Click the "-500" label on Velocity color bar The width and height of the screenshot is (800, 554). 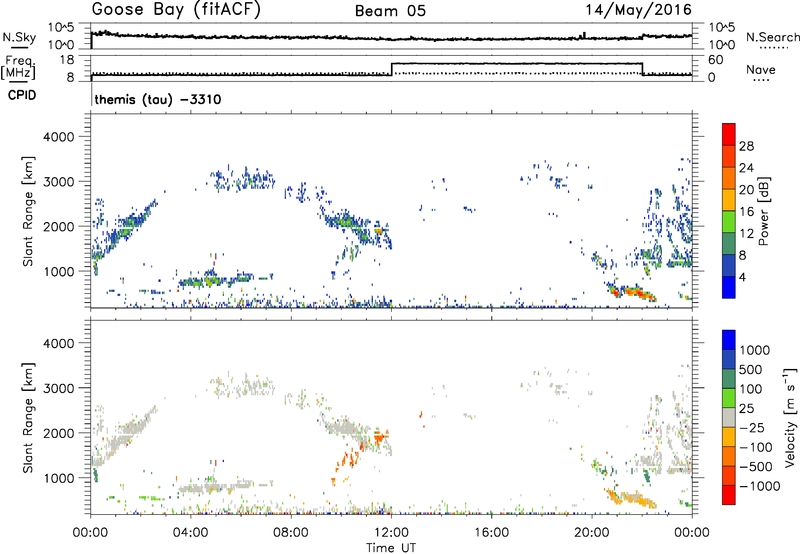pyautogui.click(x=755, y=466)
